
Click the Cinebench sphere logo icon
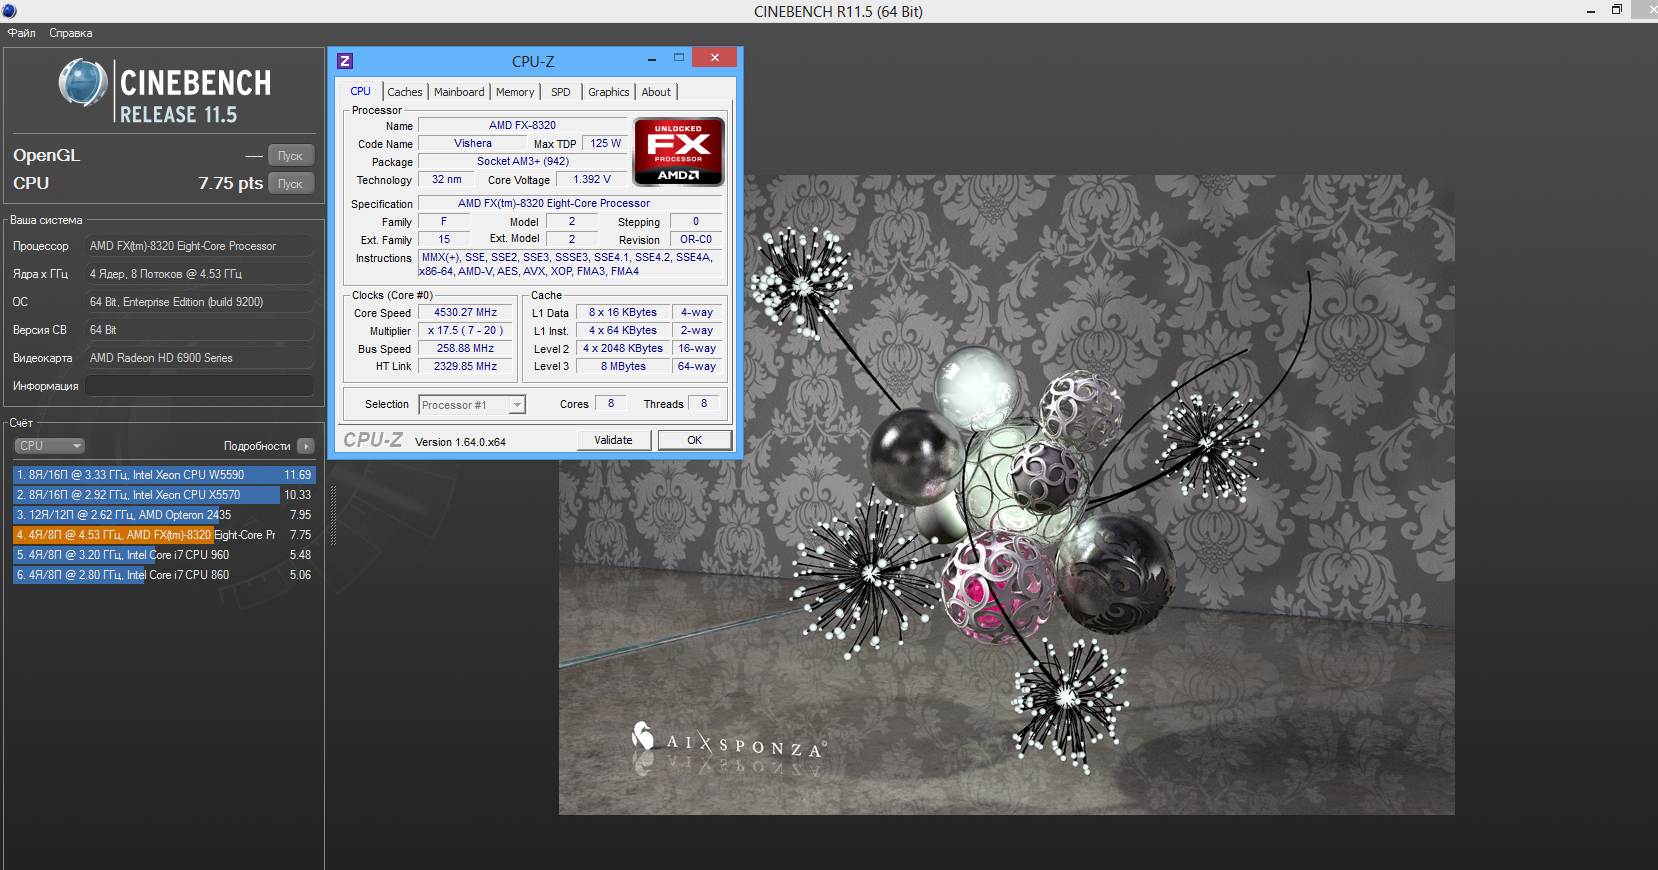coord(83,83)
